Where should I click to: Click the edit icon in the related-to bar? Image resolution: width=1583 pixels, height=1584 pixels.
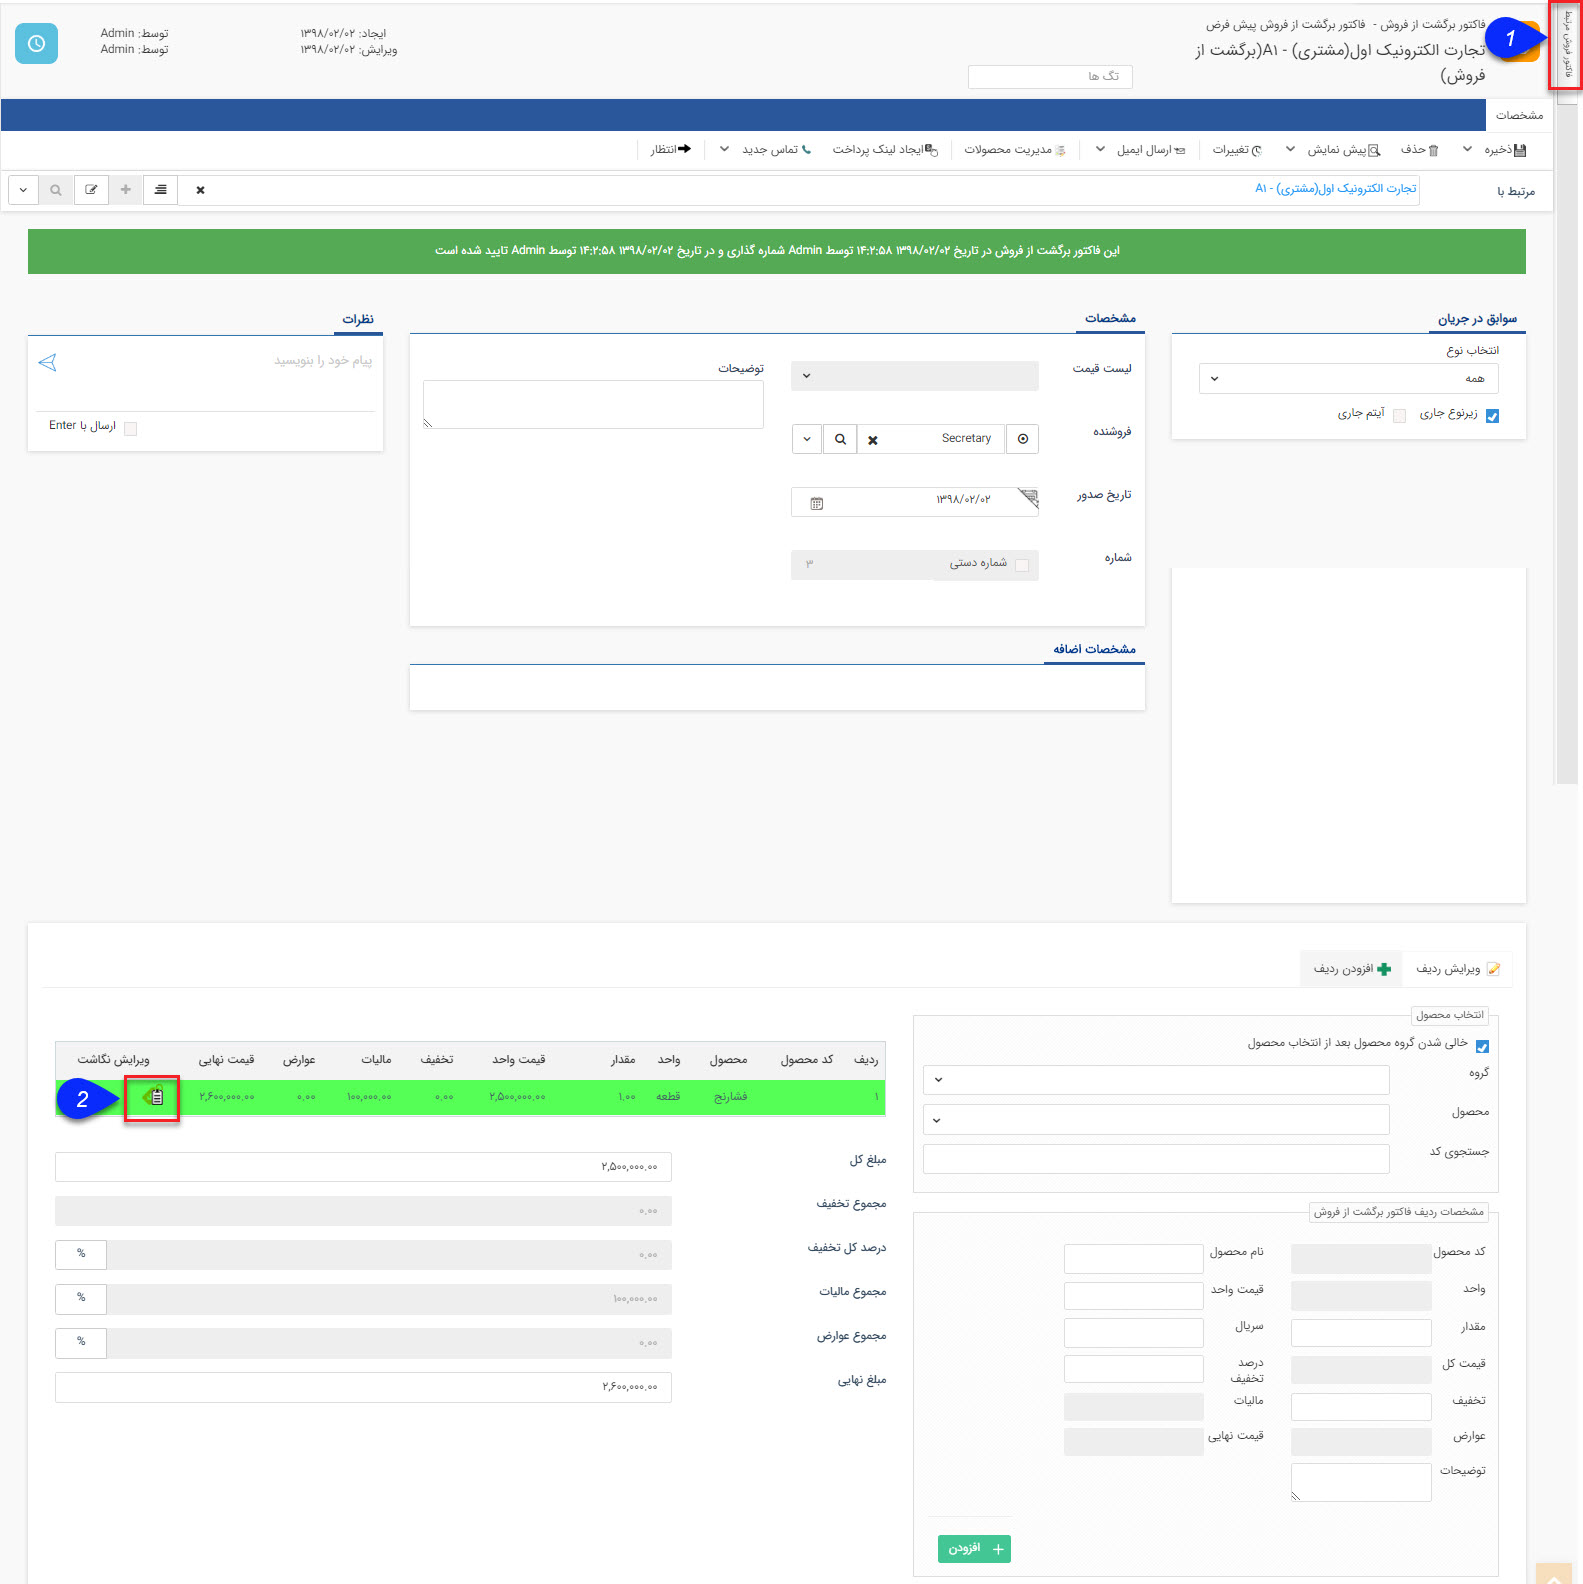(x=91, y=190)
